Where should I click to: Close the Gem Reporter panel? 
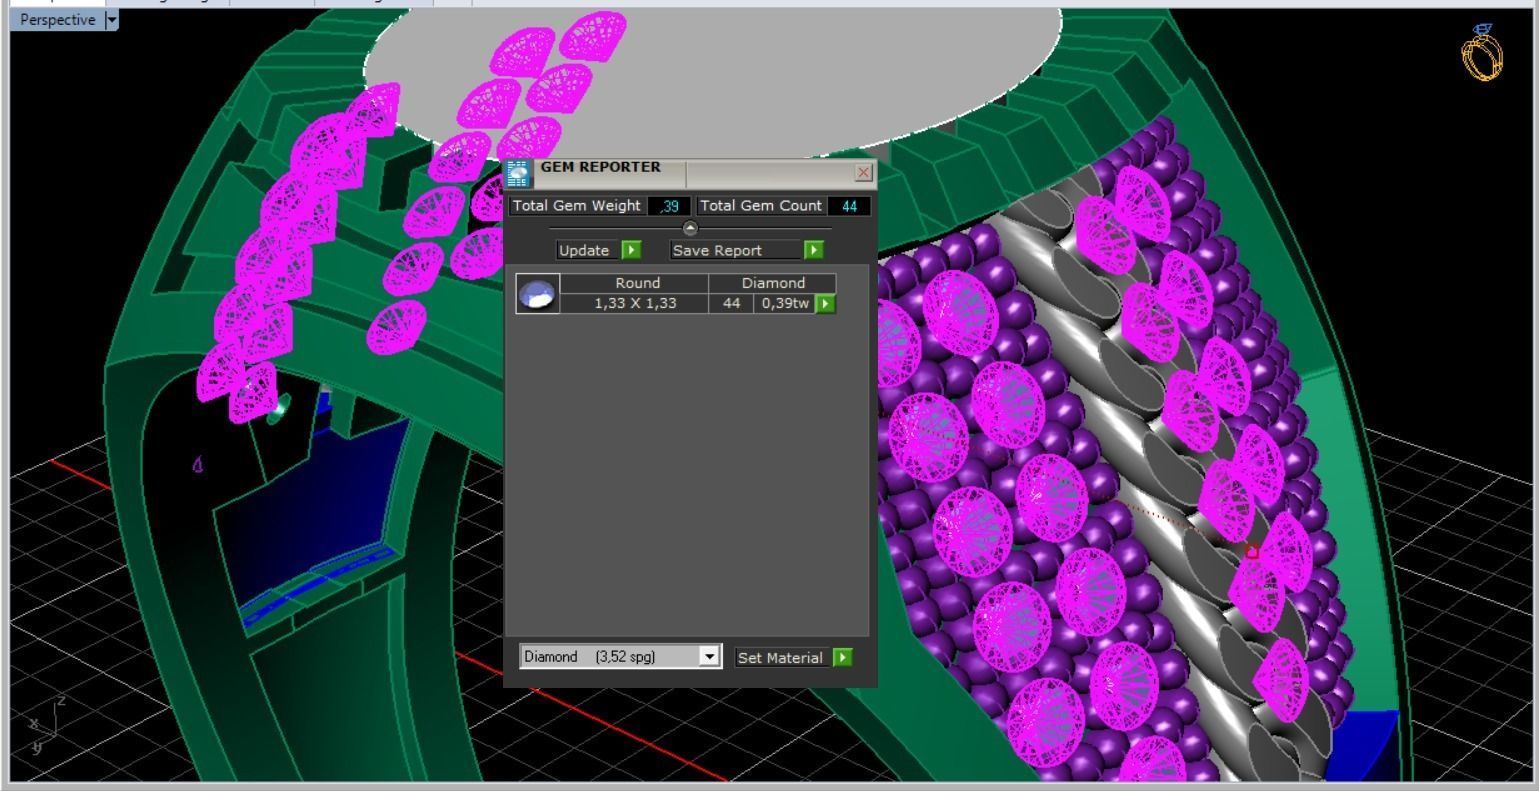tap(864, 172)
